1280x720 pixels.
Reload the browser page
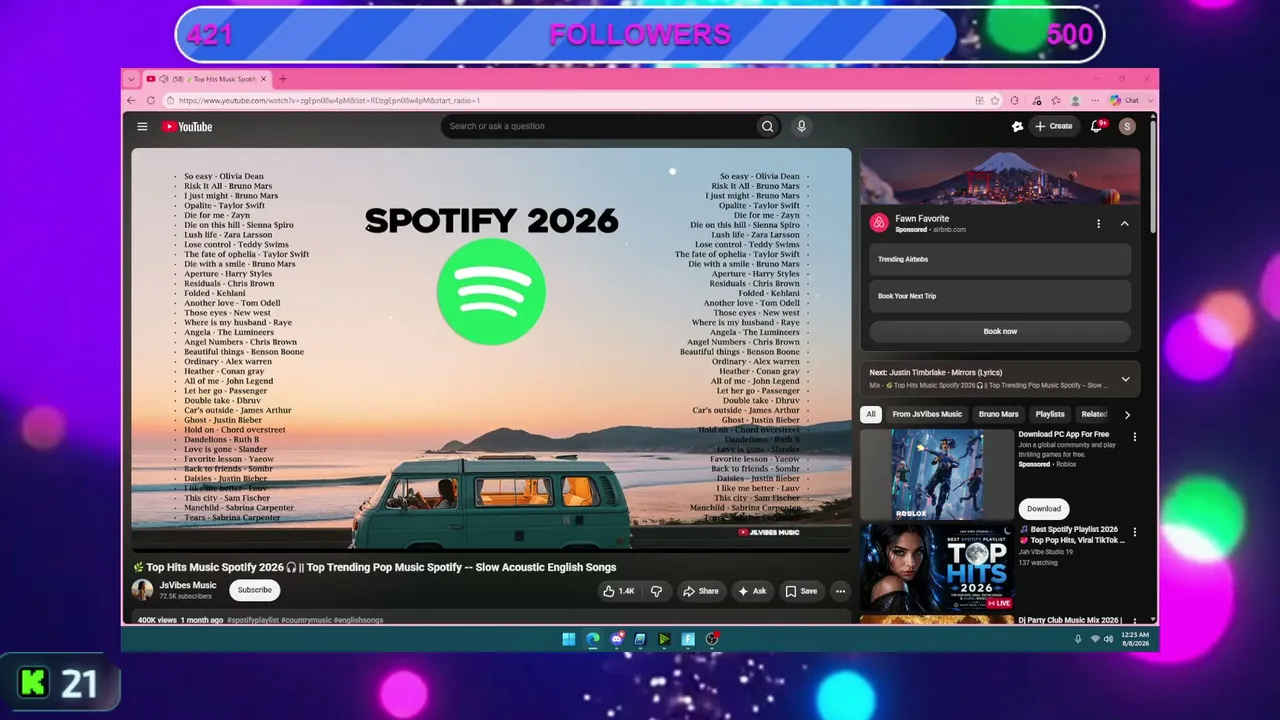[x=151, y=101]
